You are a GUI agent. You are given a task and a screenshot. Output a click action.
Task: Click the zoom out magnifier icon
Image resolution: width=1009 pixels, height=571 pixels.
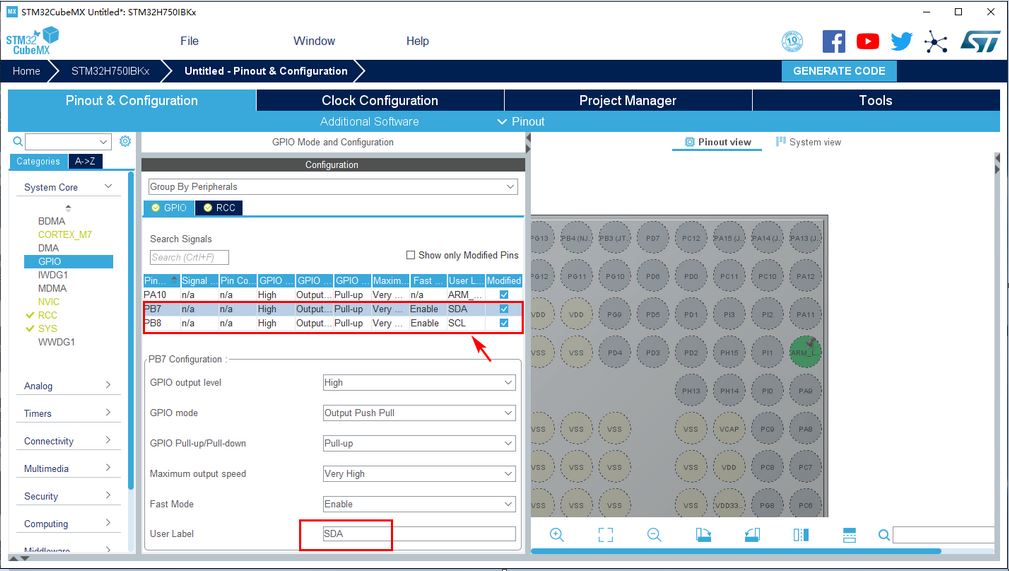[654, 535]
